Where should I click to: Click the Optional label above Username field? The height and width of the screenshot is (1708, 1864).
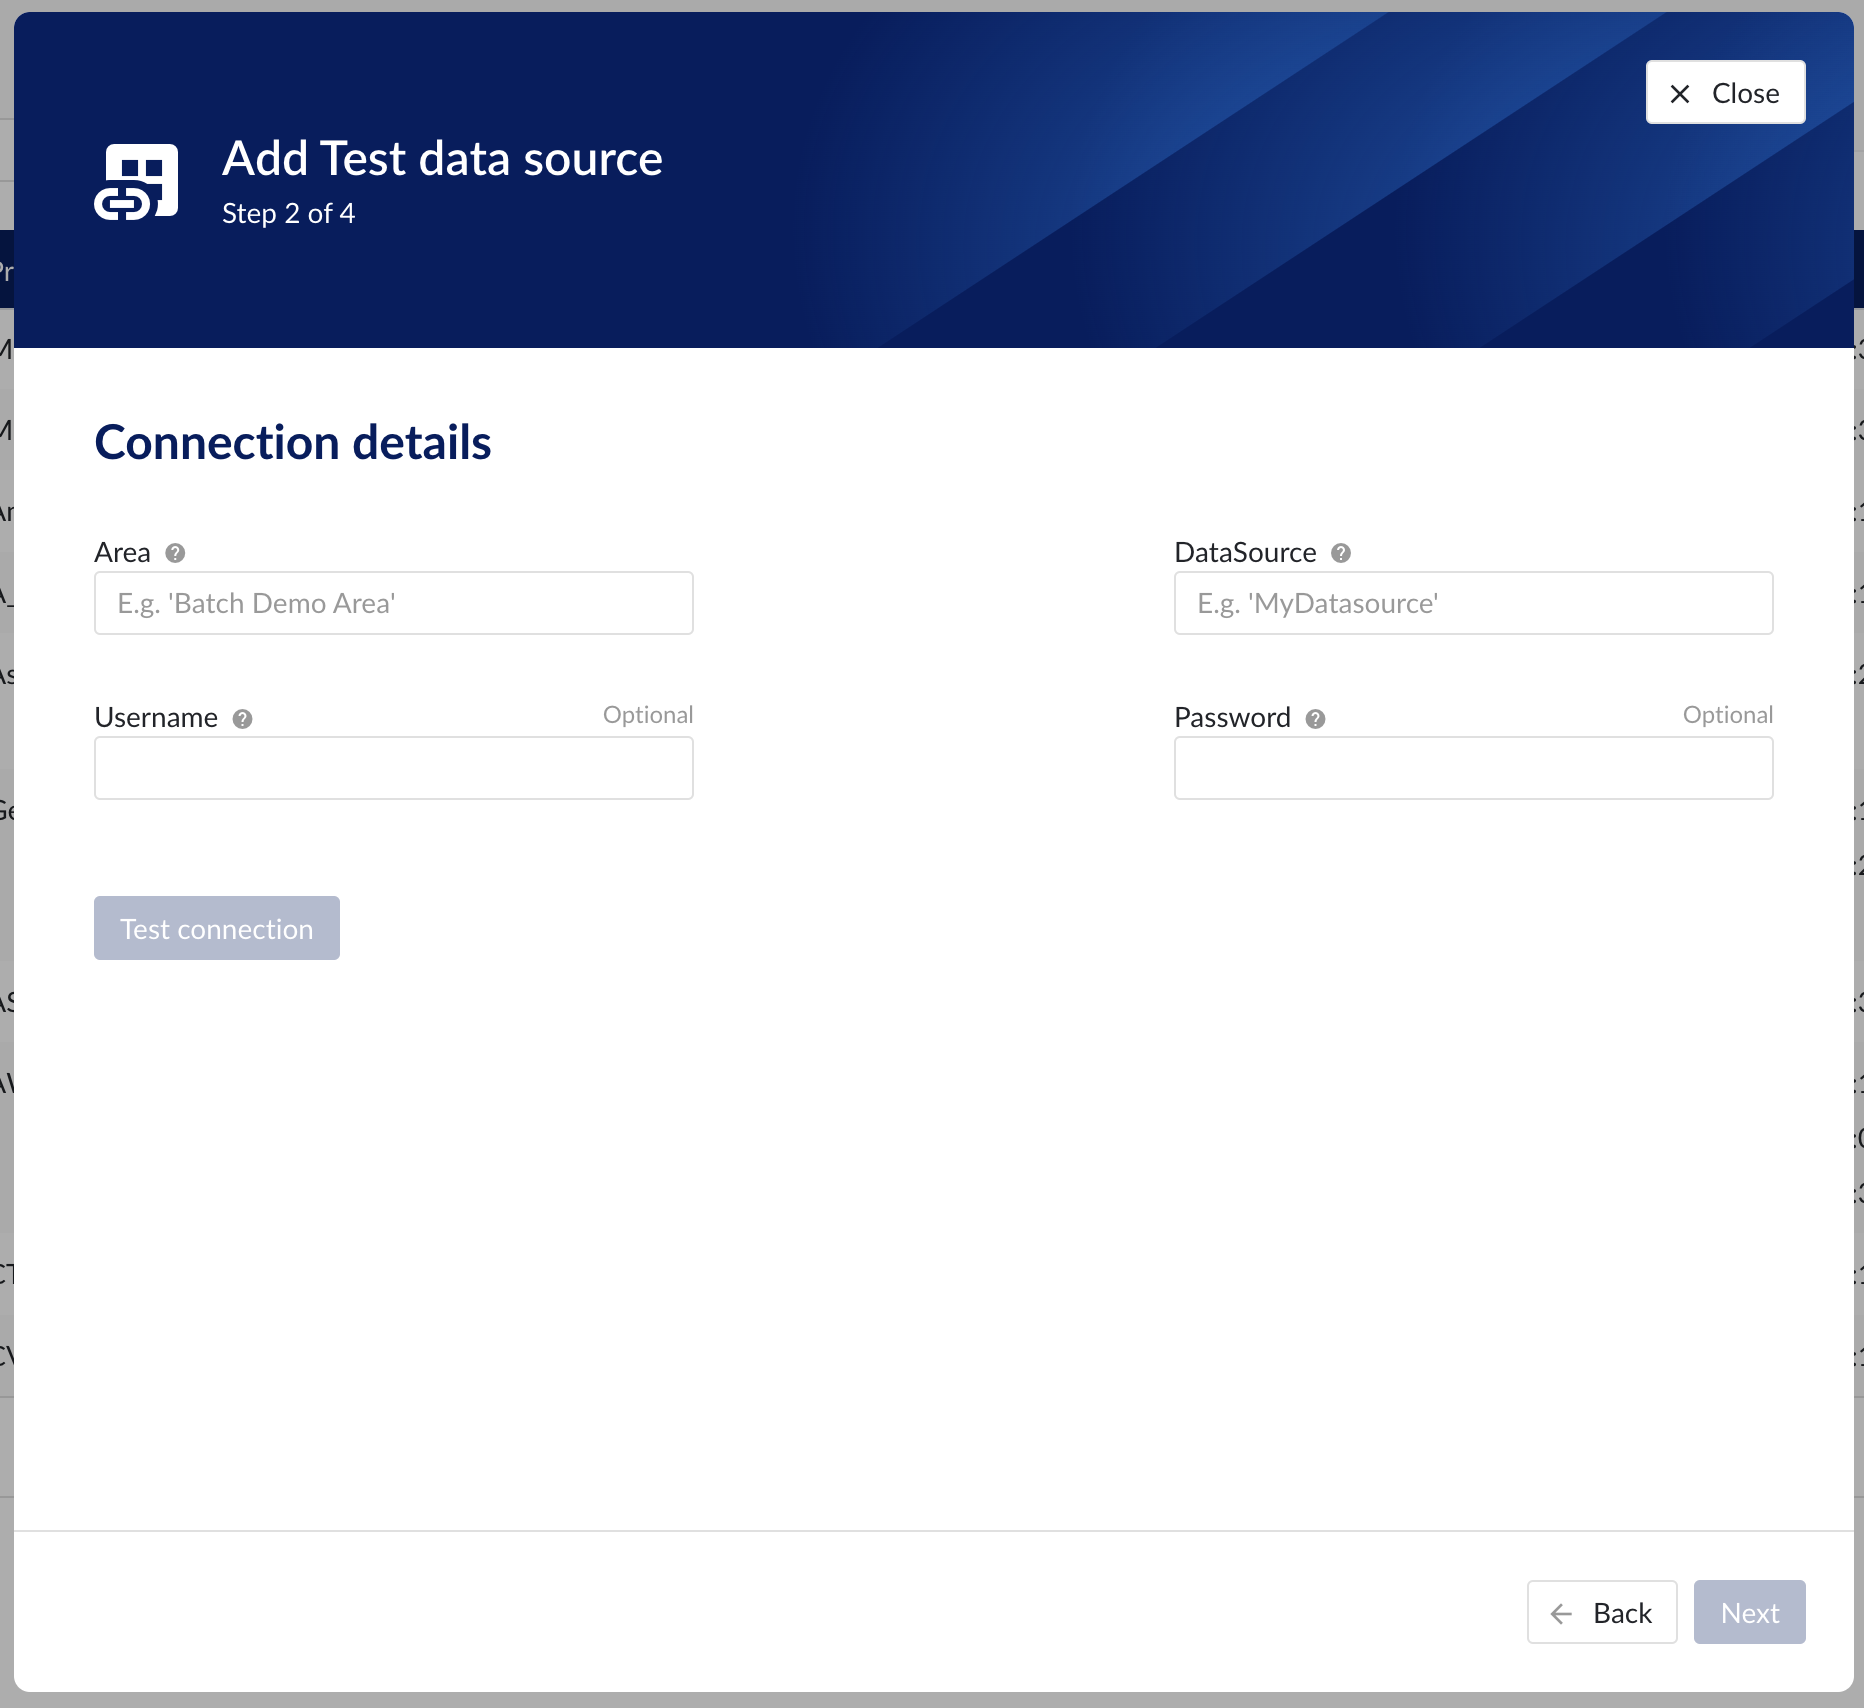pyautogui.click(x=647, y=714)
